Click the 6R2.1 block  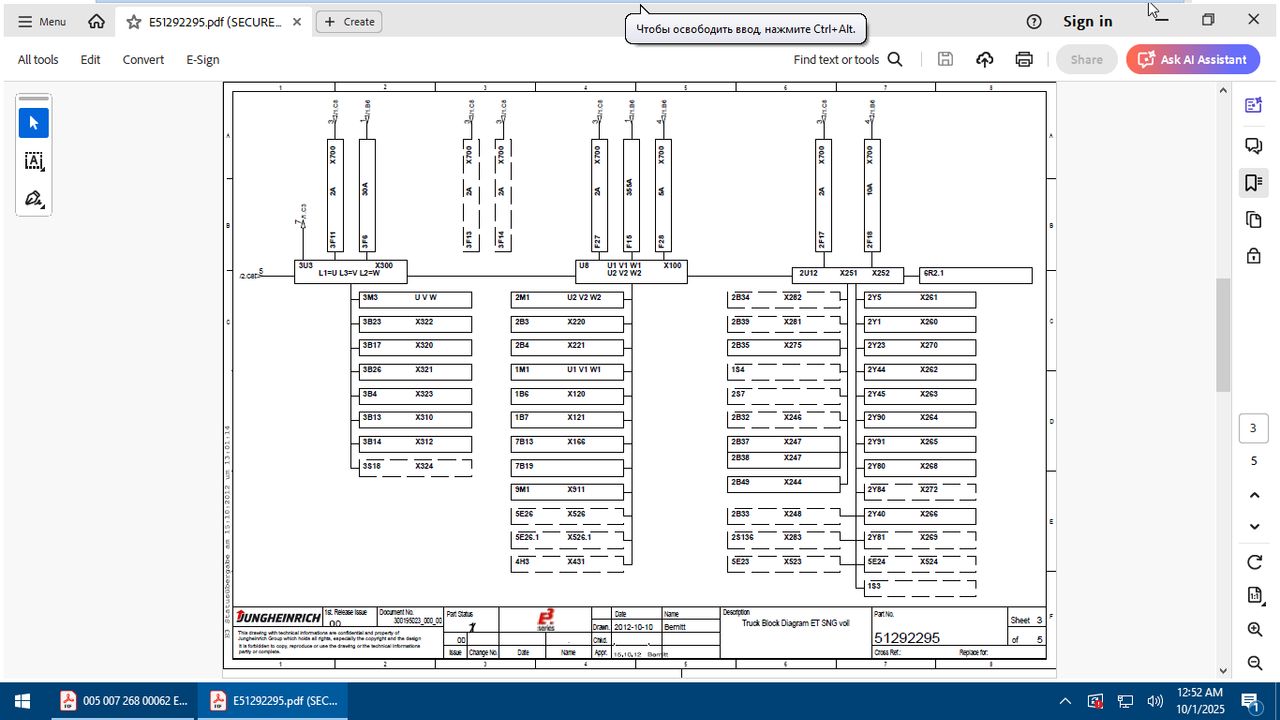click(x=976, y=275)
